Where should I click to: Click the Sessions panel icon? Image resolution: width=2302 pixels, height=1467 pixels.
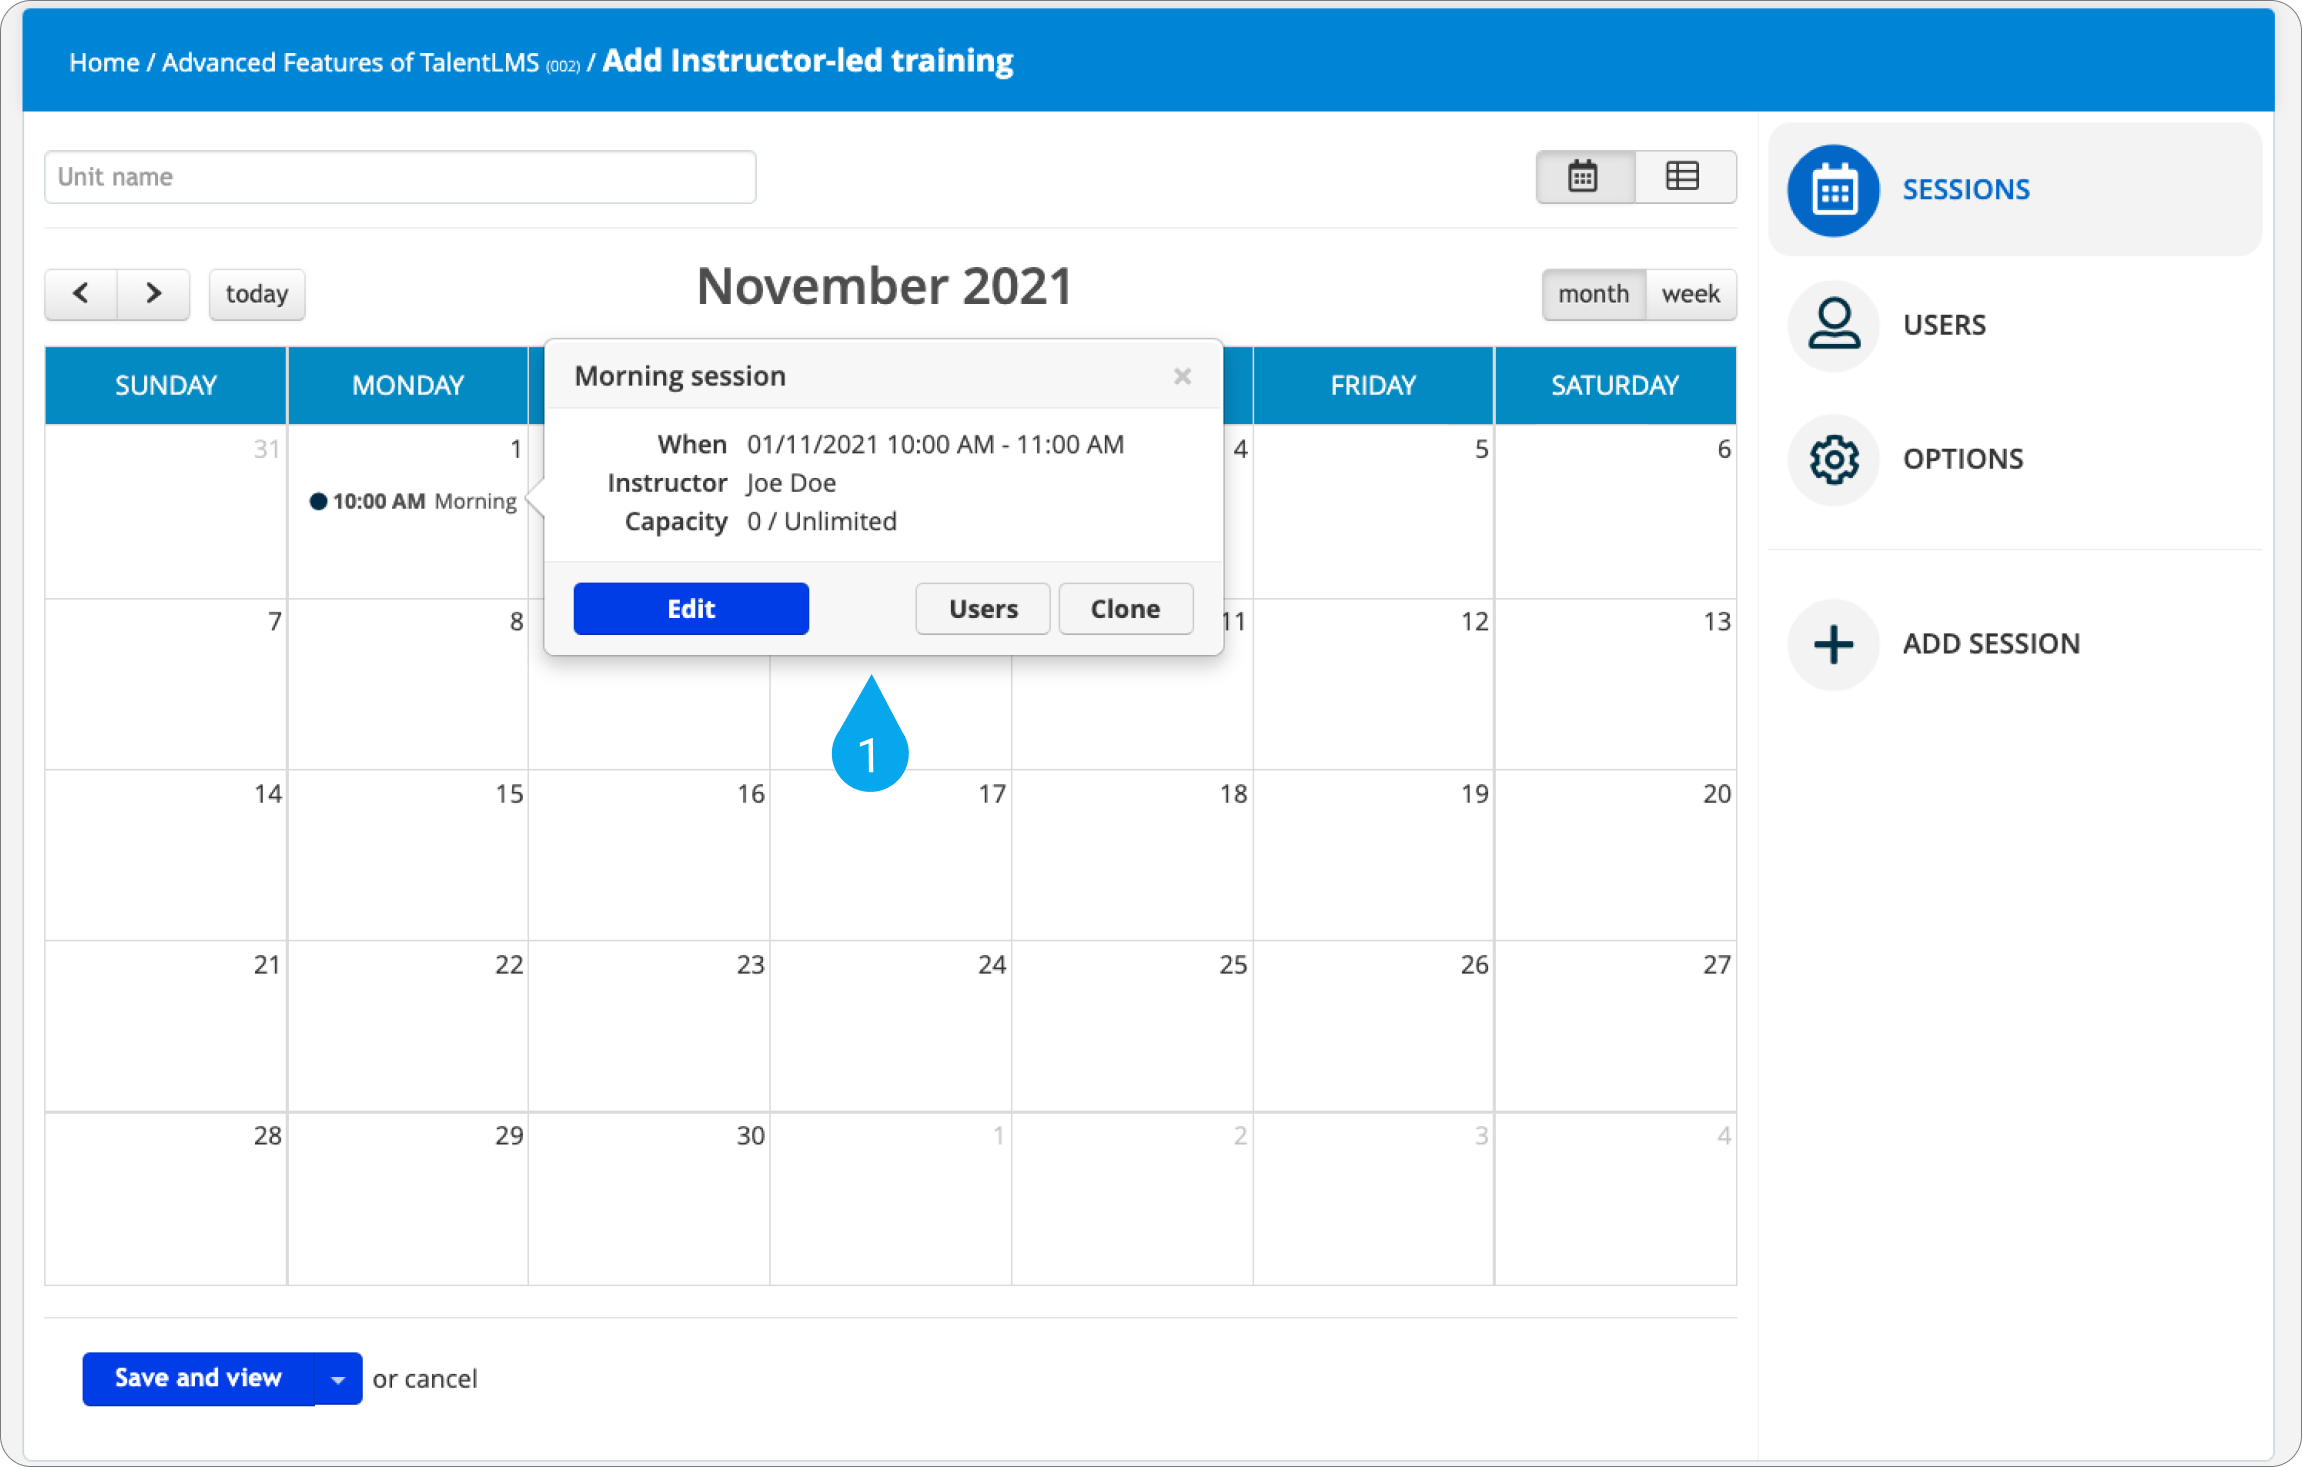tap(1832, 188)
